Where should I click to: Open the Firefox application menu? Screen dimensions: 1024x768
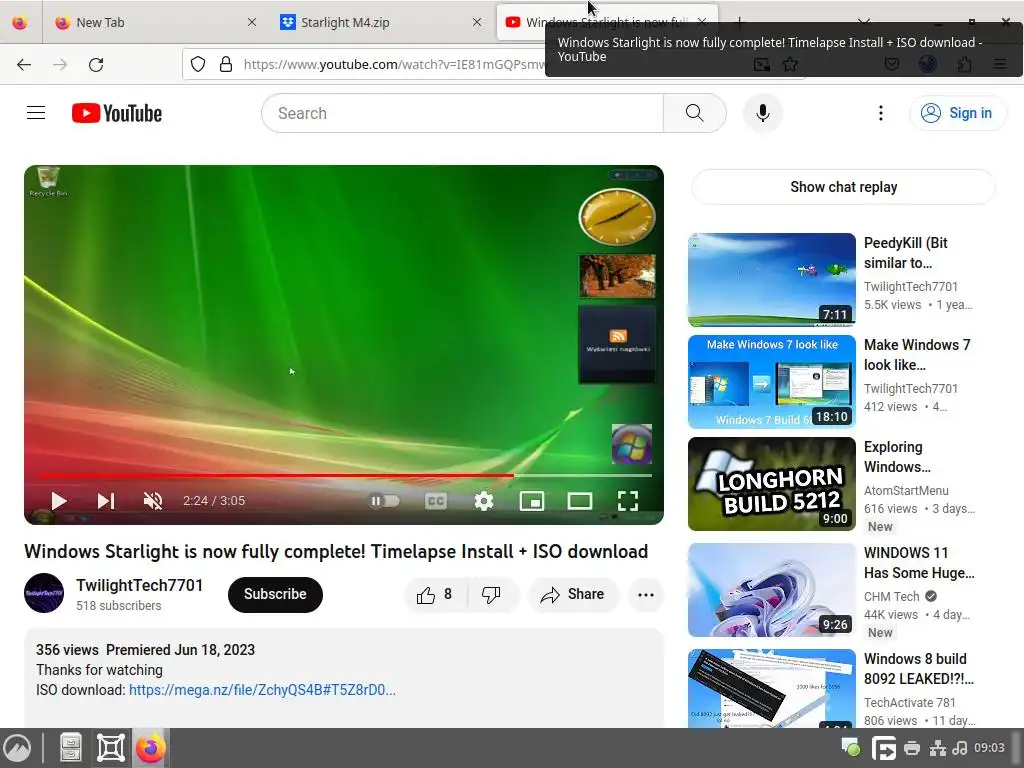1000,64
